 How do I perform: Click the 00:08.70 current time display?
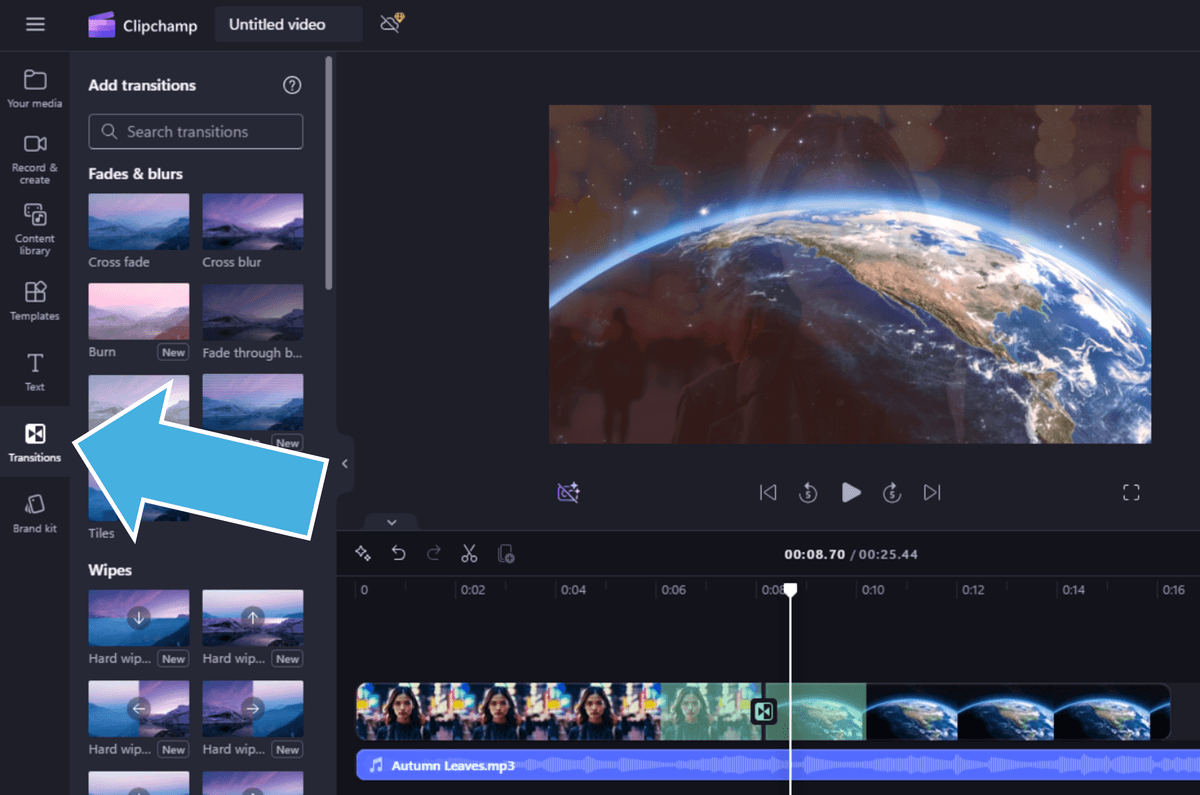(x=814, y=554)
